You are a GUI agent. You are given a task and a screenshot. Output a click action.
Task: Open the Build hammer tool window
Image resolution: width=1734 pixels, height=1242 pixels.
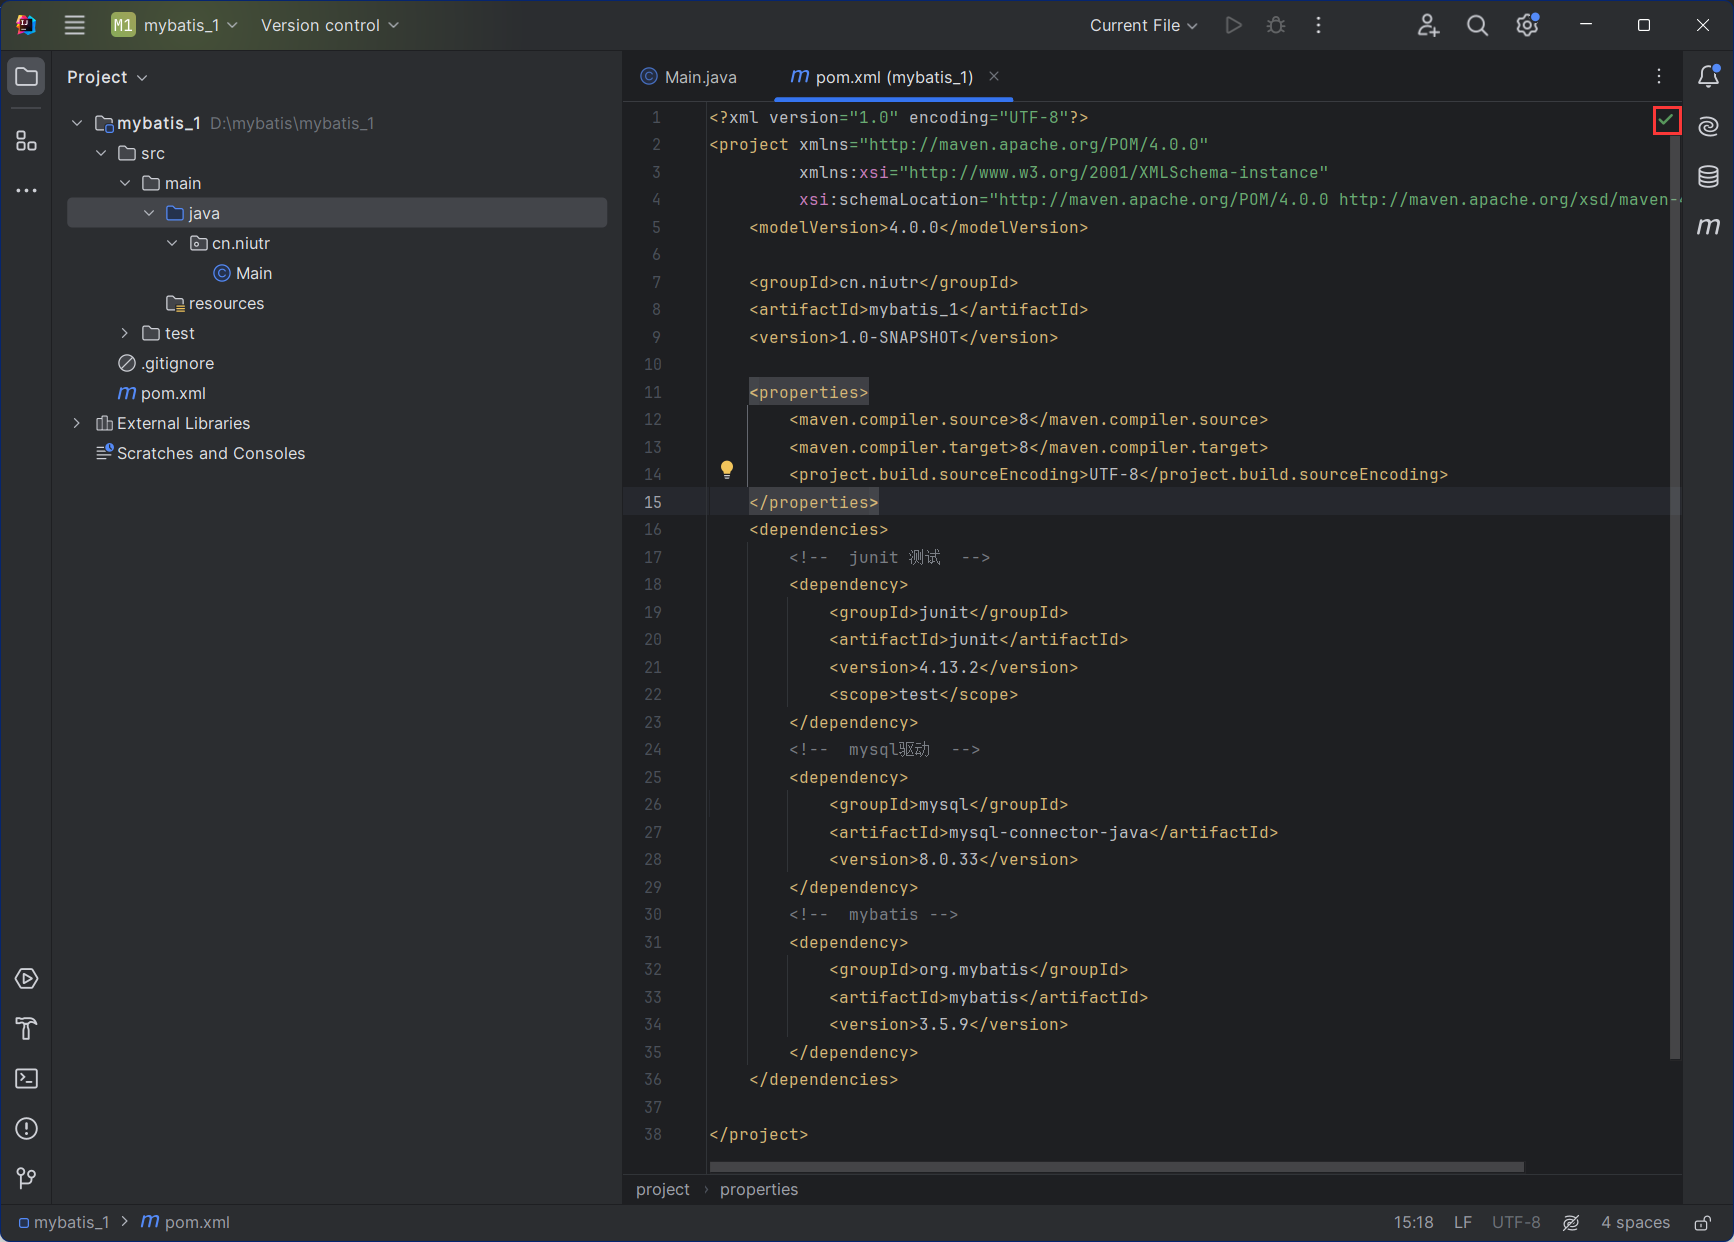27,1029
